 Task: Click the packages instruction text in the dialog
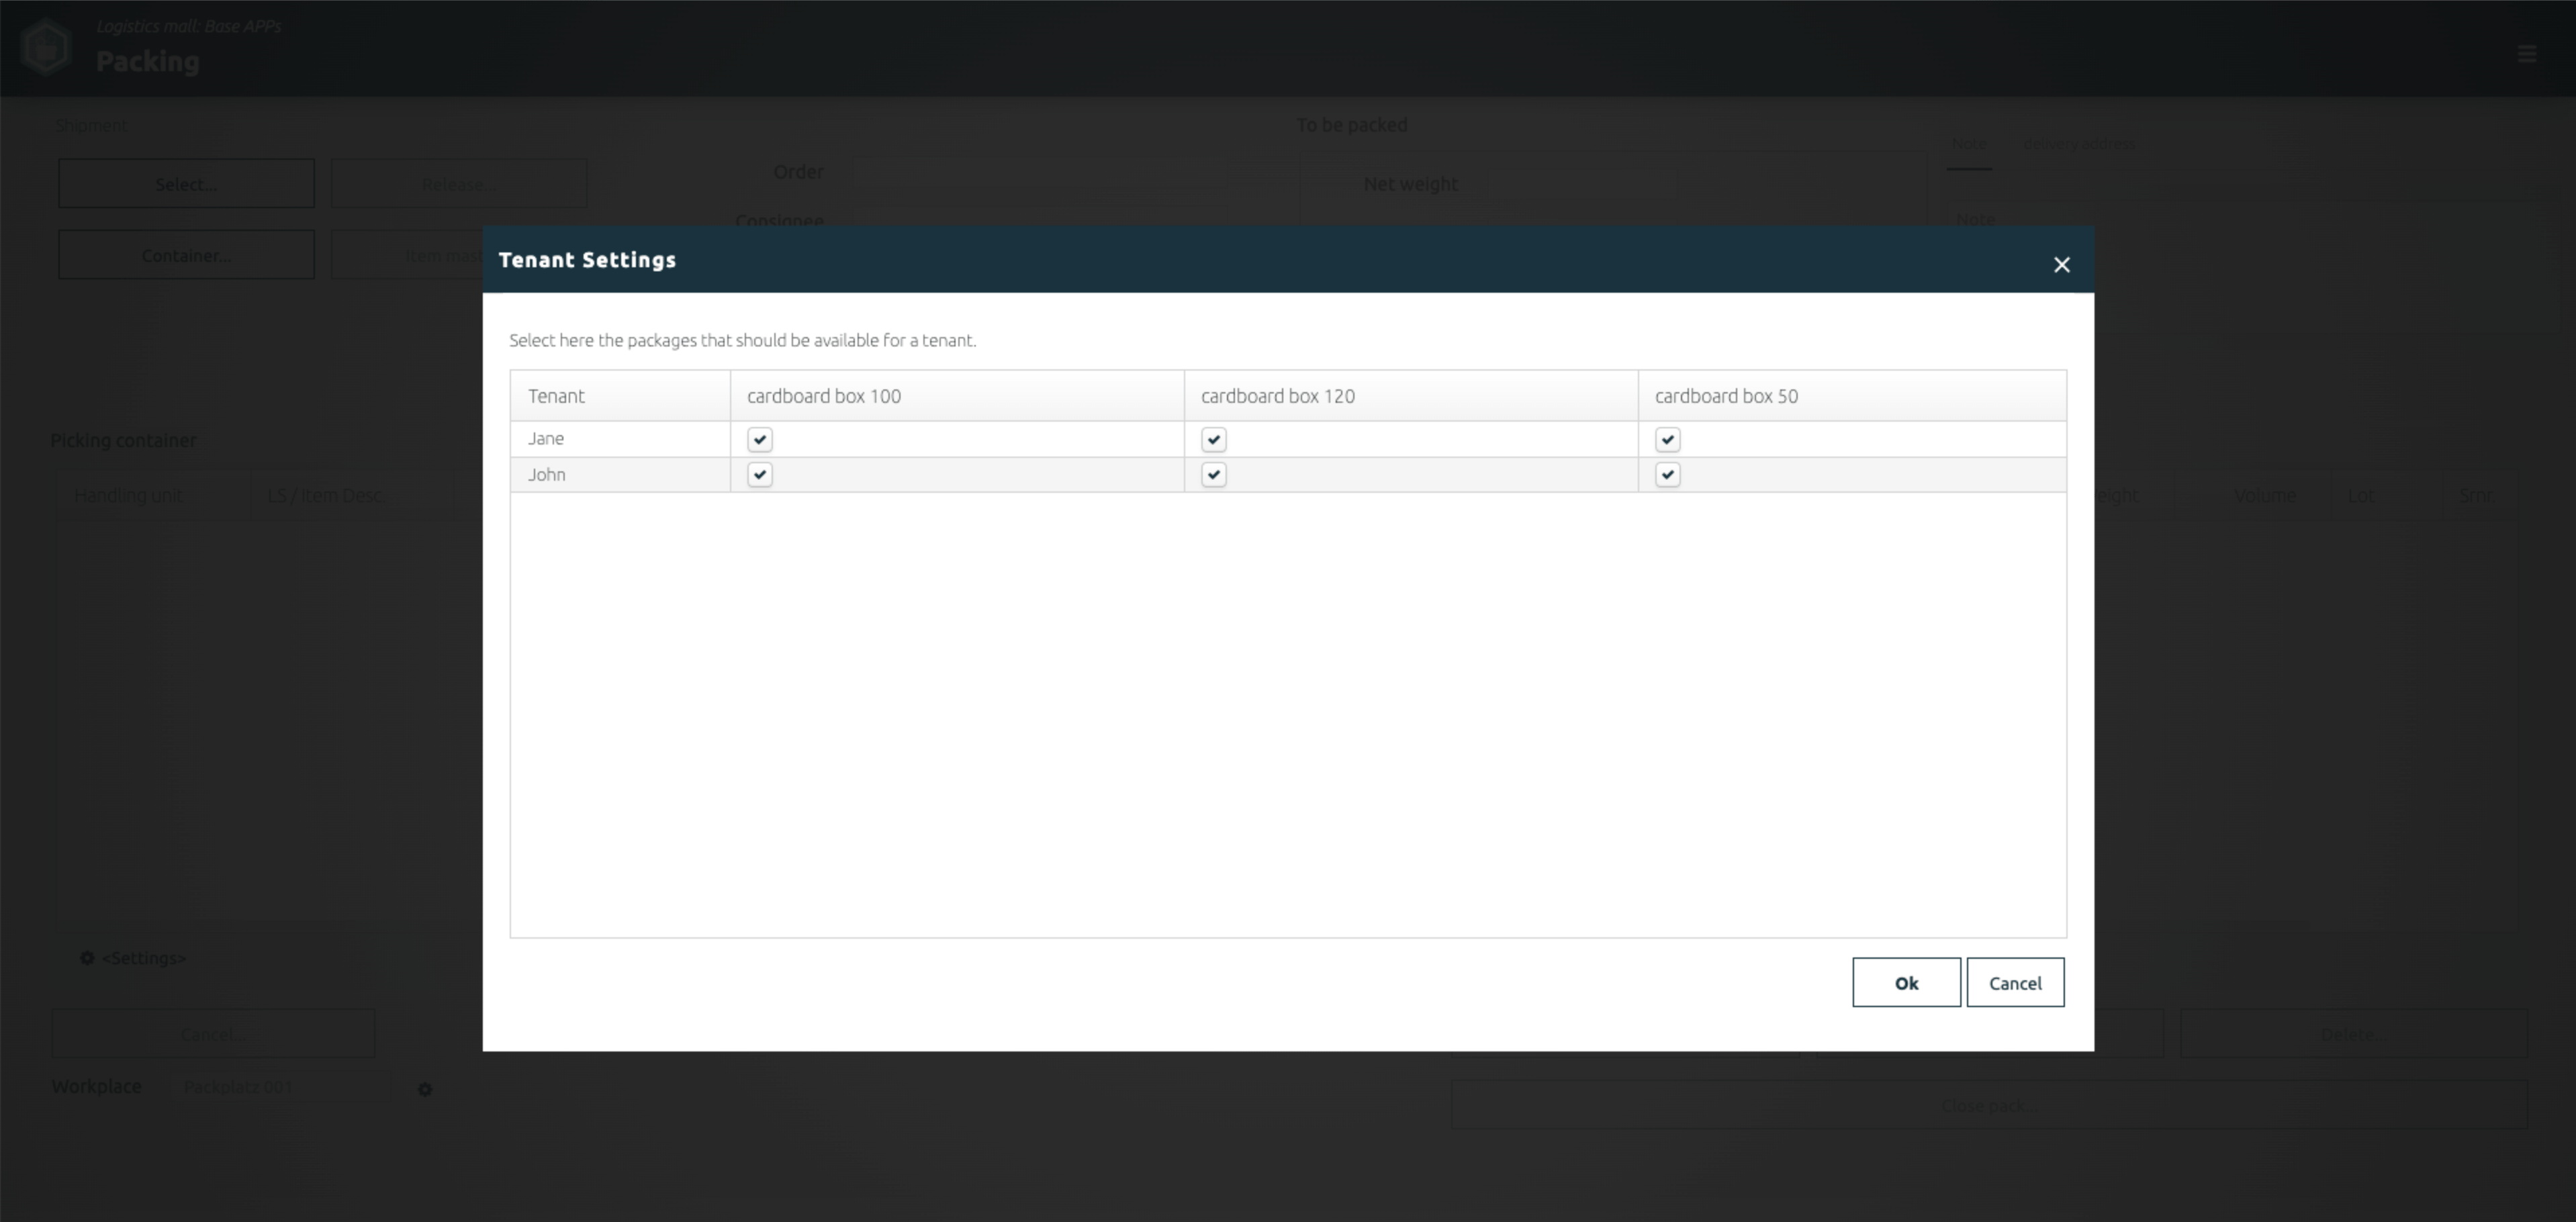point(742,340)
